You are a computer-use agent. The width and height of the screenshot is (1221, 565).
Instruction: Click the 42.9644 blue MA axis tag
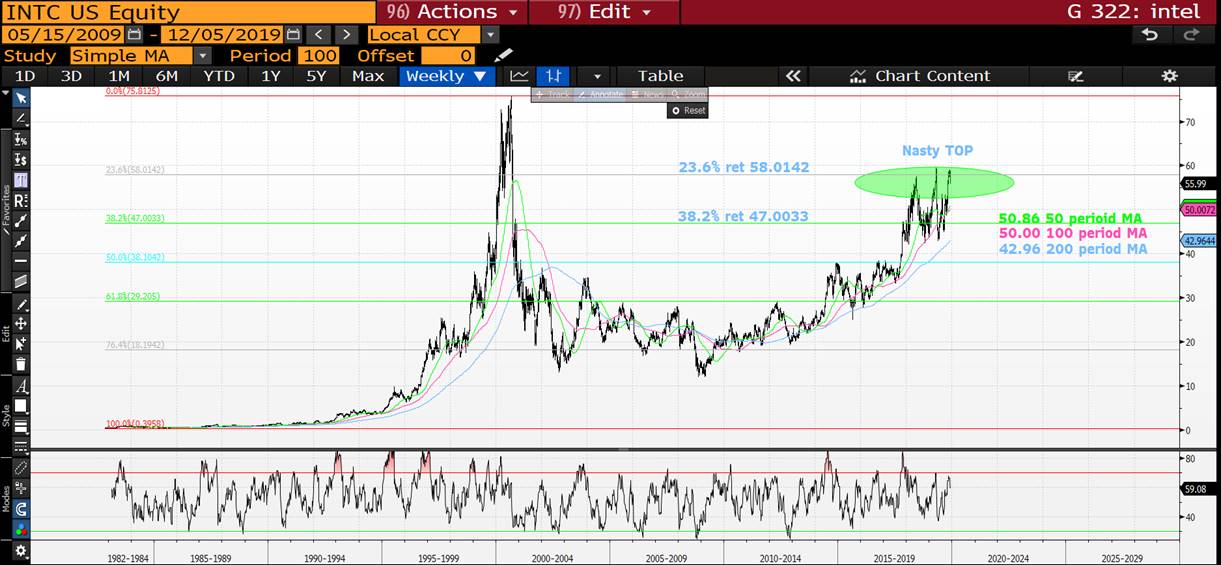coord(1198,241)
